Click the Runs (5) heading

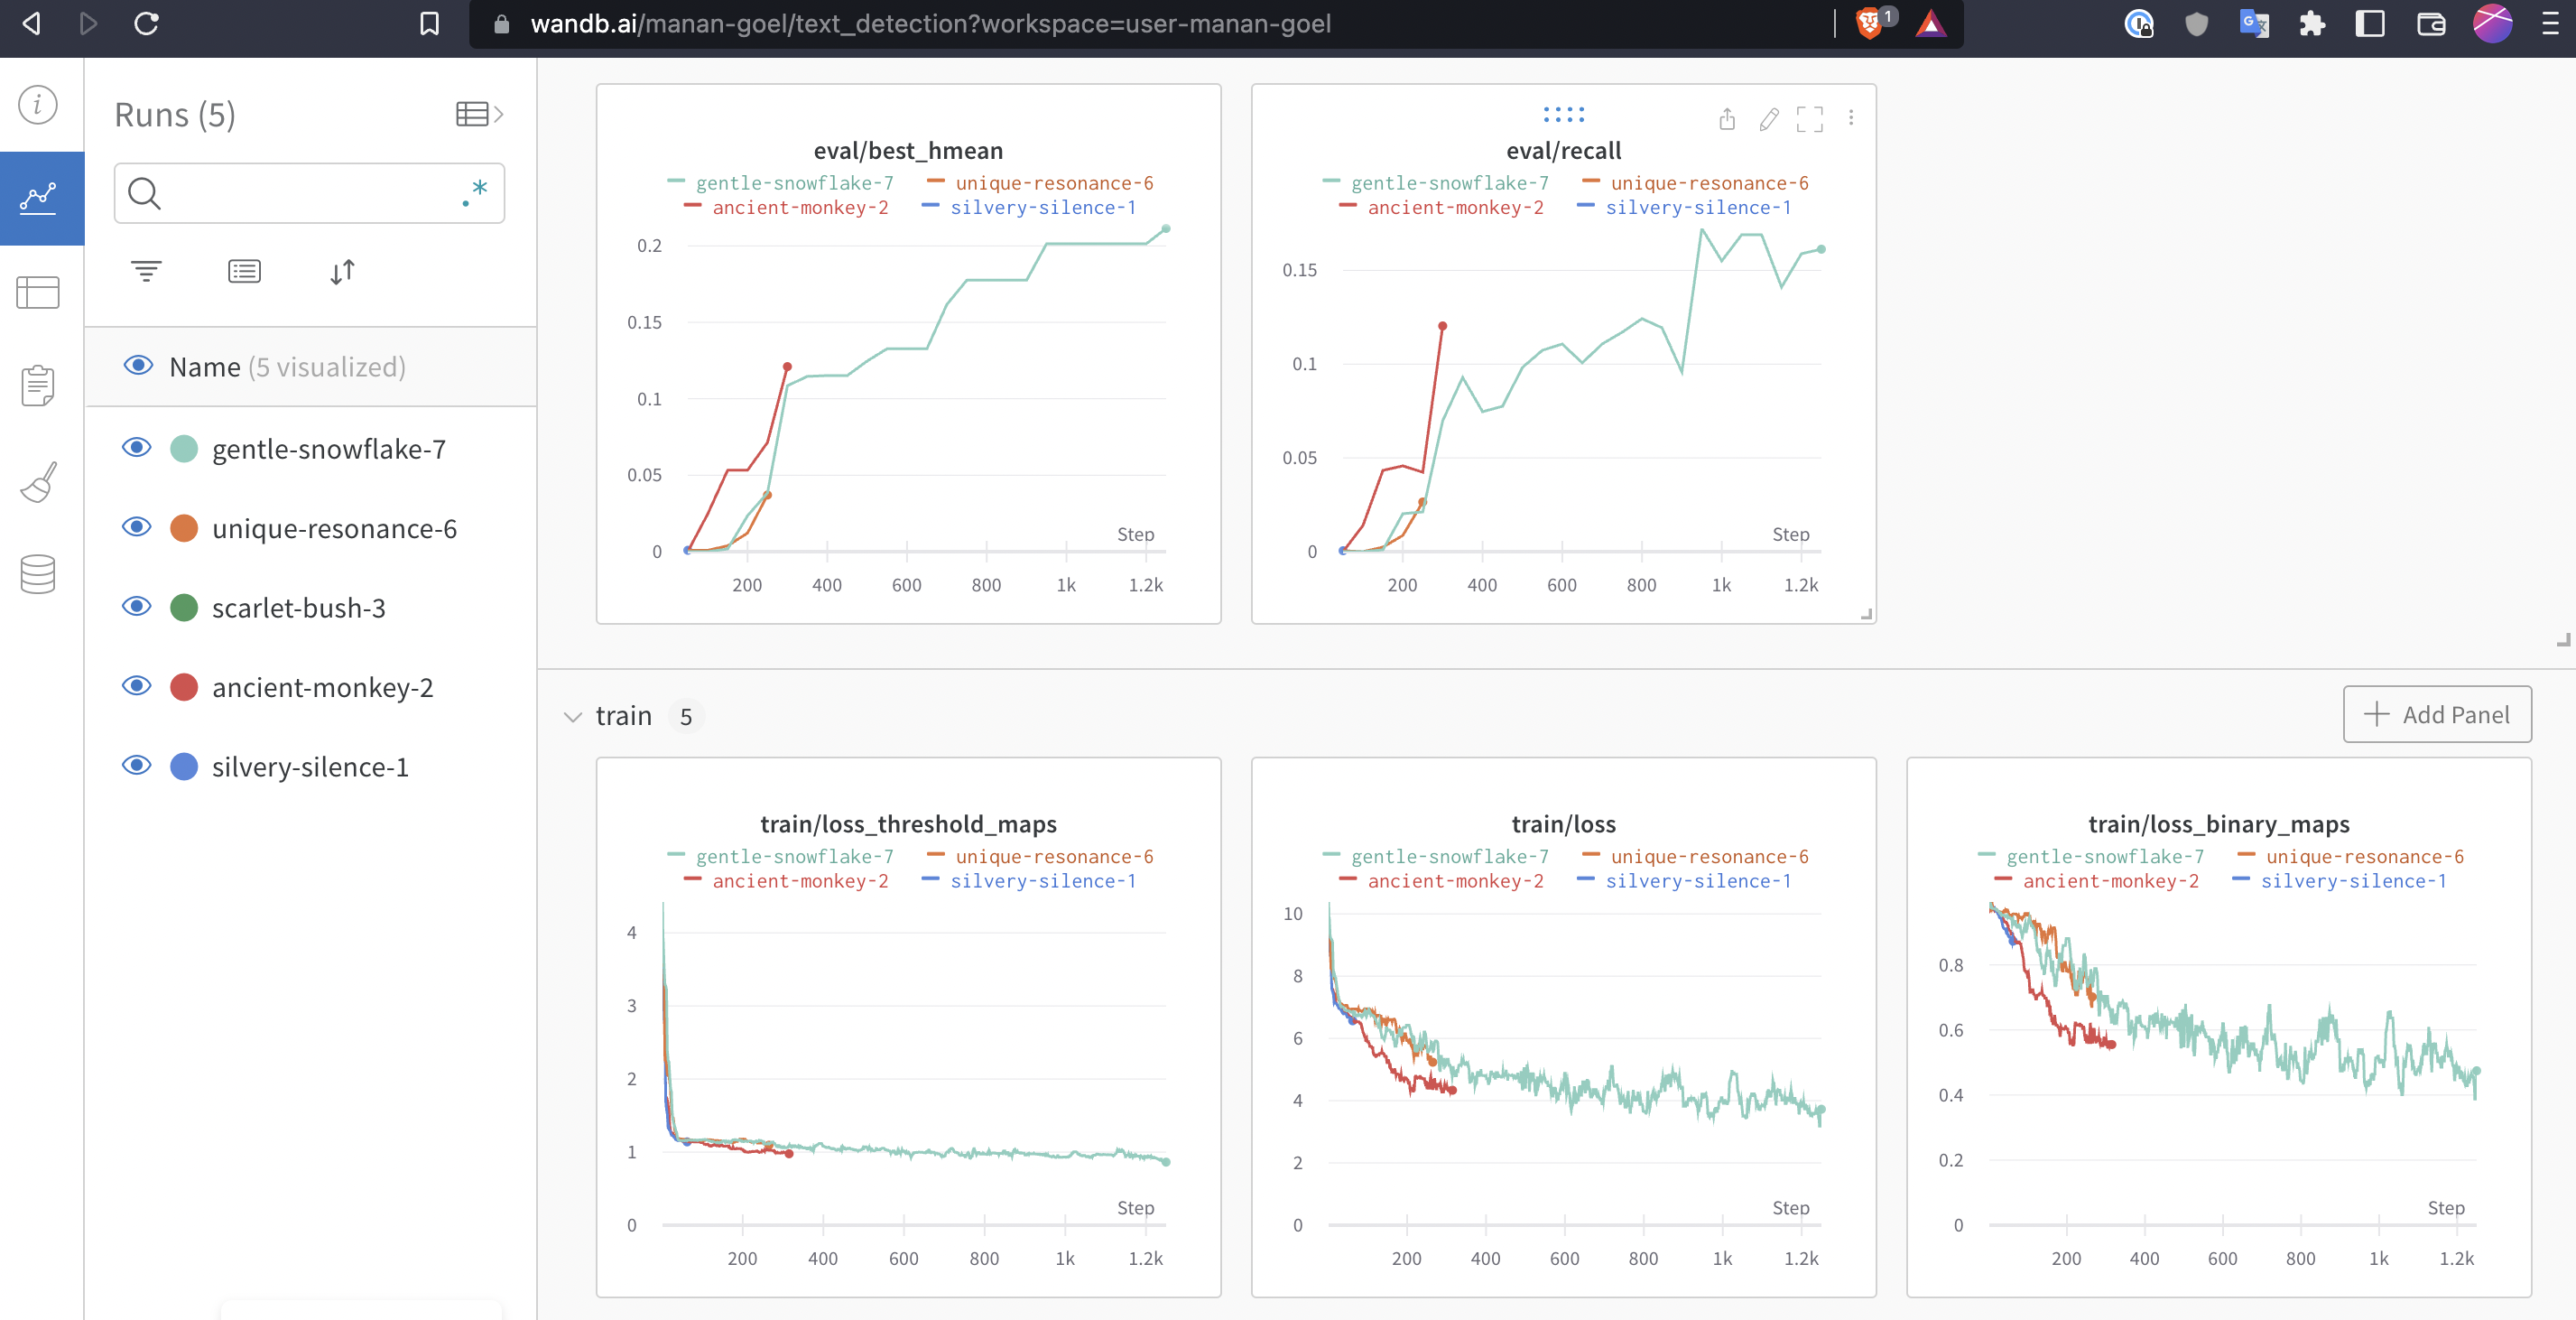[x=175, y=114]
